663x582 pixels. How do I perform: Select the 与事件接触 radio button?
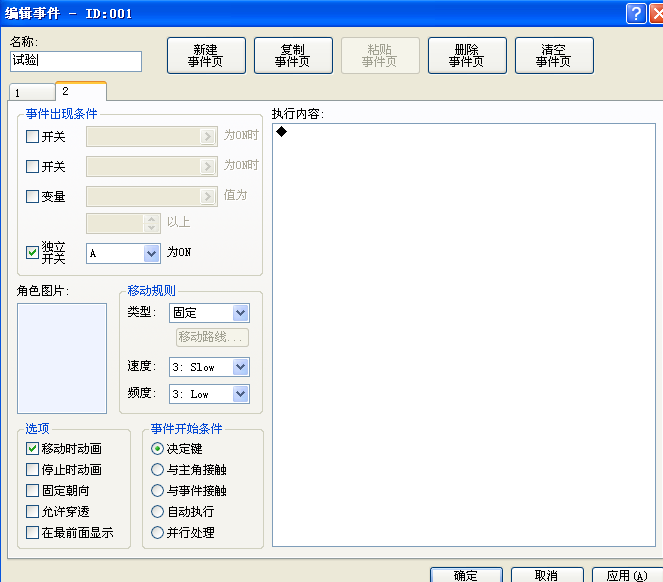click(157, 491)
